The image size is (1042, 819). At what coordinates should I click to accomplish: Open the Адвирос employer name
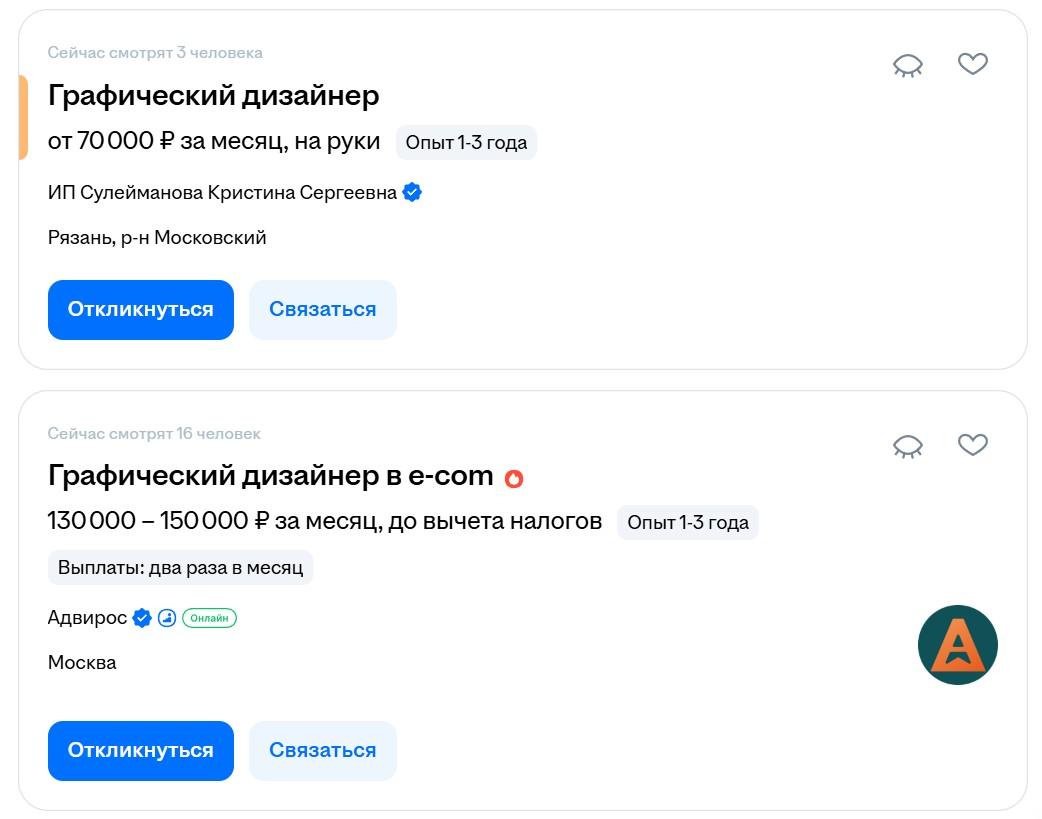[87, 618]
